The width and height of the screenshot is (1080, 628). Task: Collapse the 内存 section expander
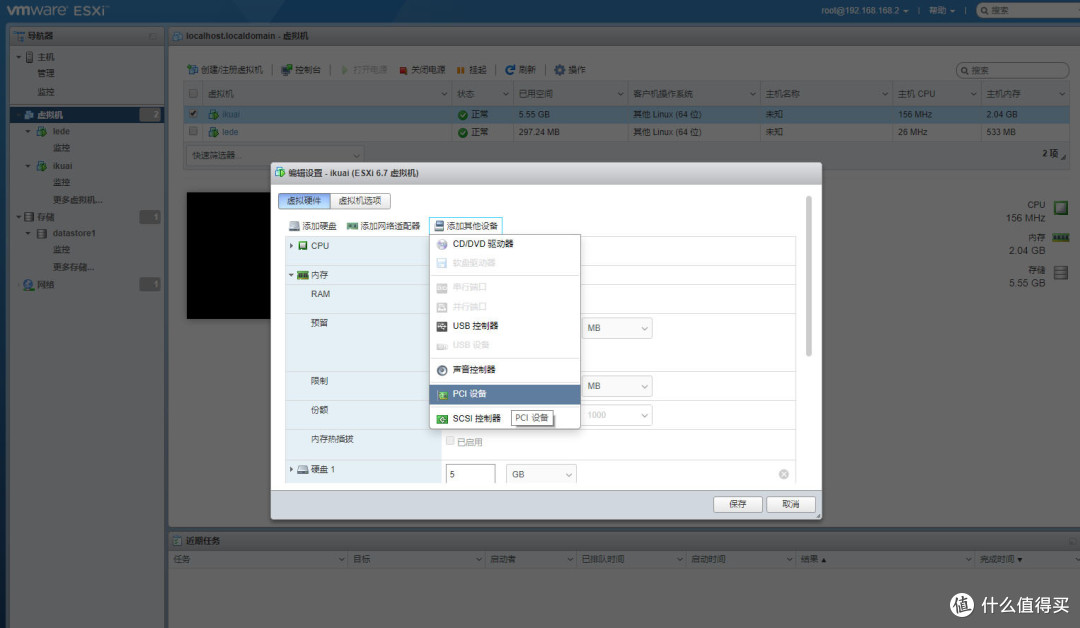pos(290,274)
